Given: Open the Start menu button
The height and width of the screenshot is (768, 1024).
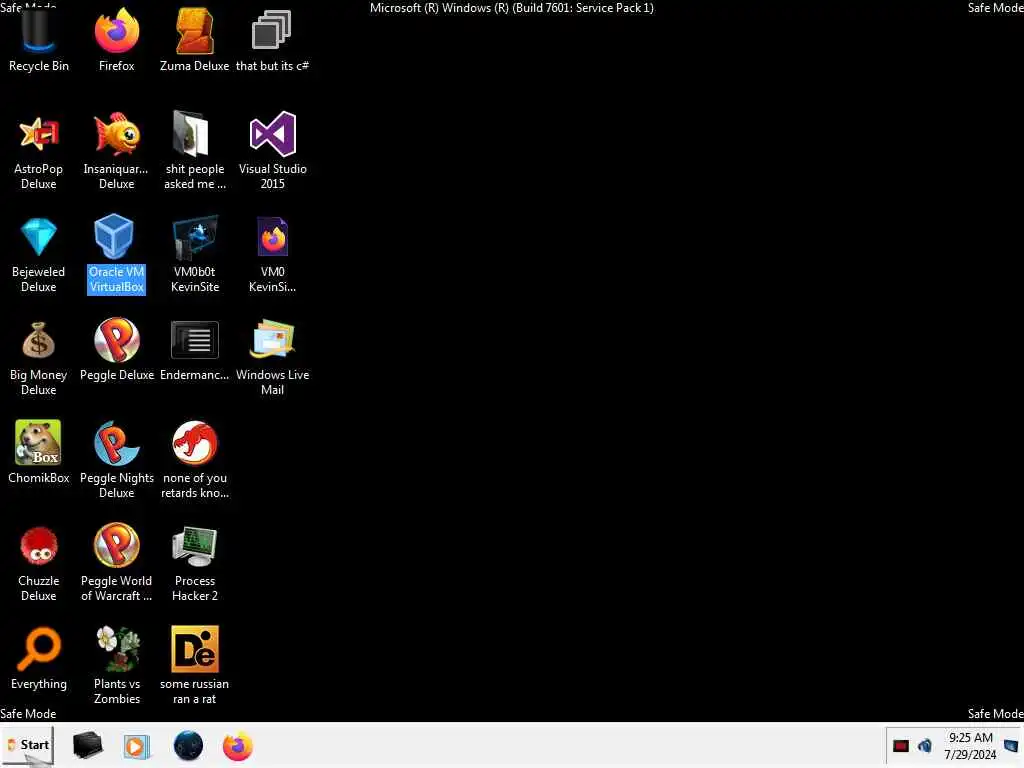Looking at the screenshot, I should point(27,745).
